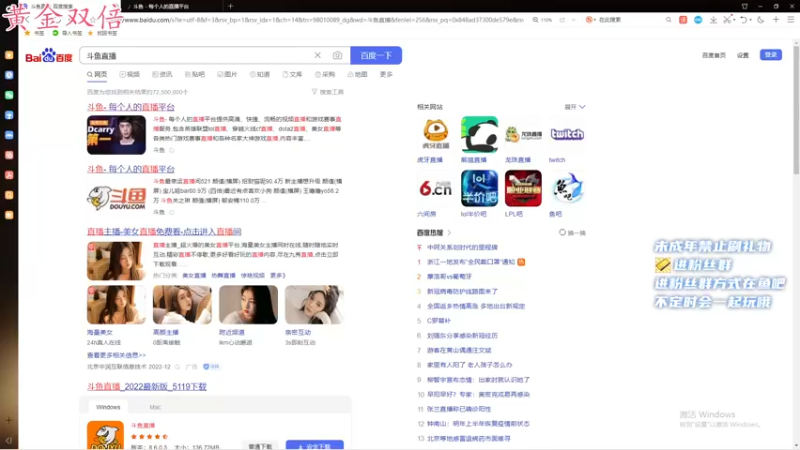Click the browser zoom 110% indicator
The height and width of the screenshot is (450, 800).
click(x=543, y=20)
